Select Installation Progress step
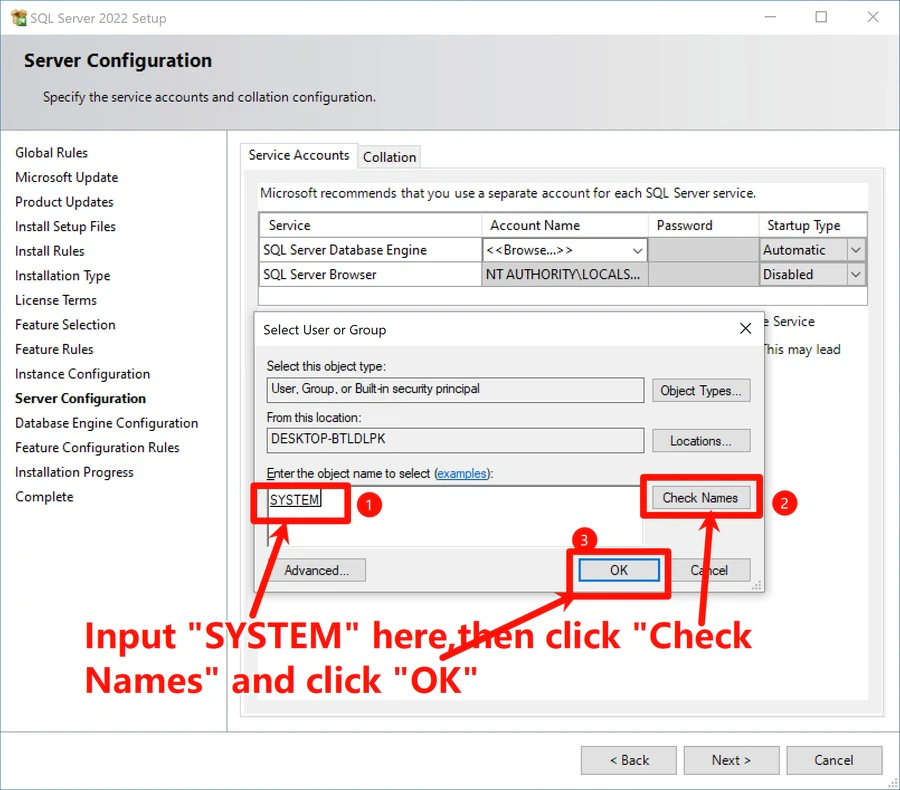The width and height of the screenshot is (900, 790). (75, 473)
